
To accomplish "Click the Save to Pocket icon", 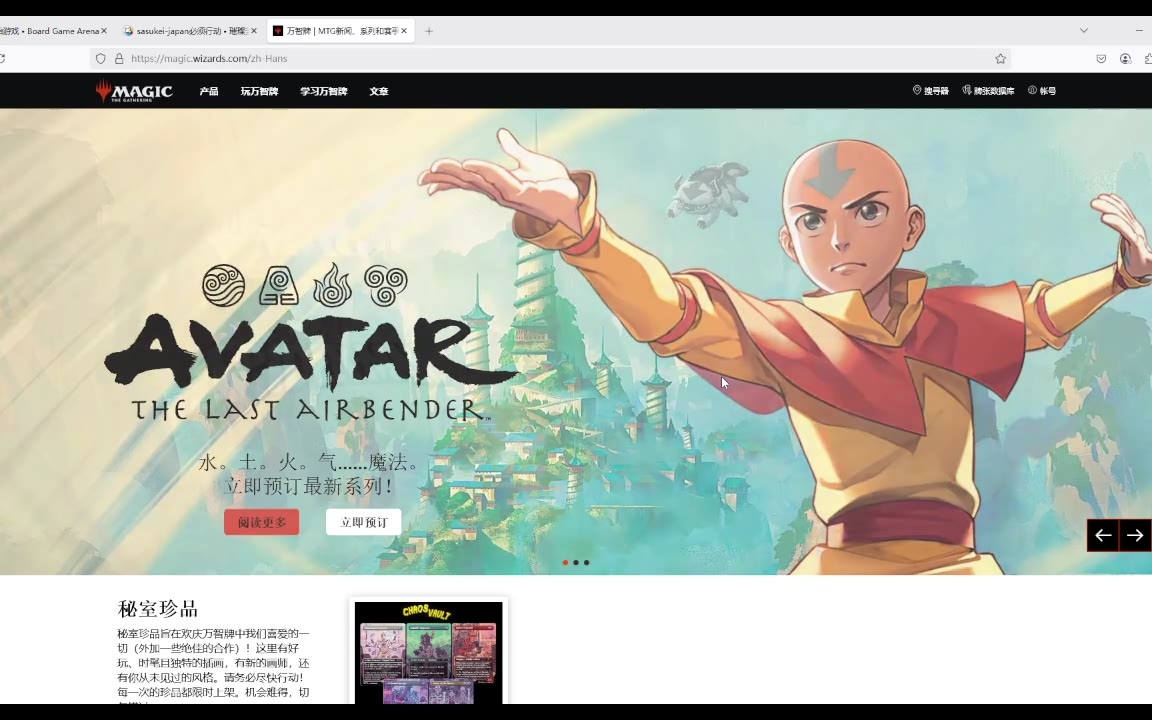I will point(1101,59).
